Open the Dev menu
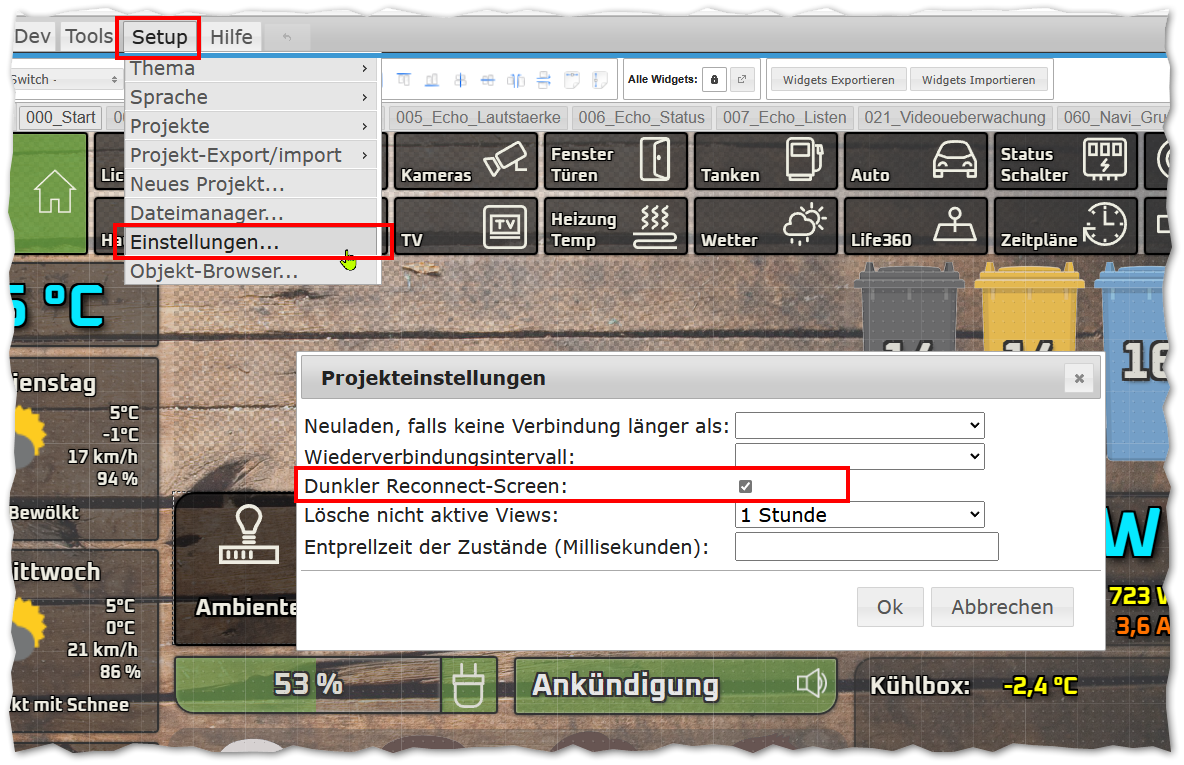 click(32, 36)
